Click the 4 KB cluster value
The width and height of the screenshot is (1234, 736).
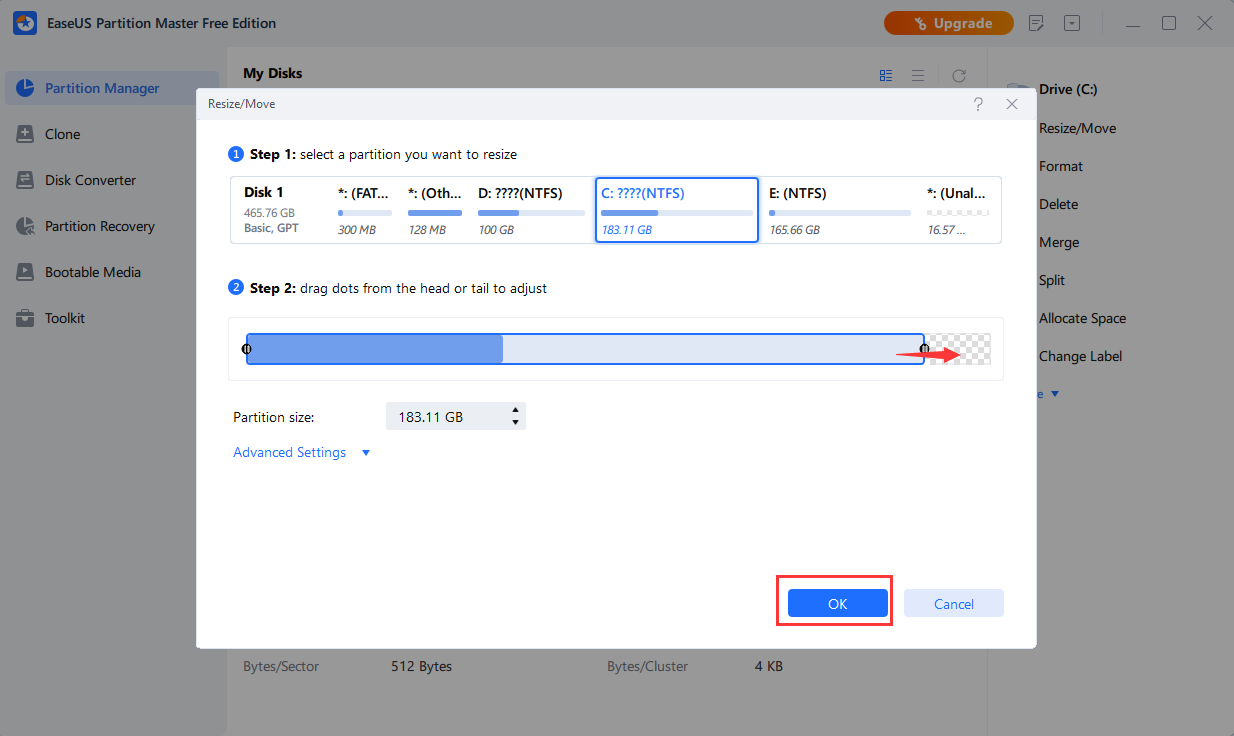pyautogui.click(x=769, y=666)
